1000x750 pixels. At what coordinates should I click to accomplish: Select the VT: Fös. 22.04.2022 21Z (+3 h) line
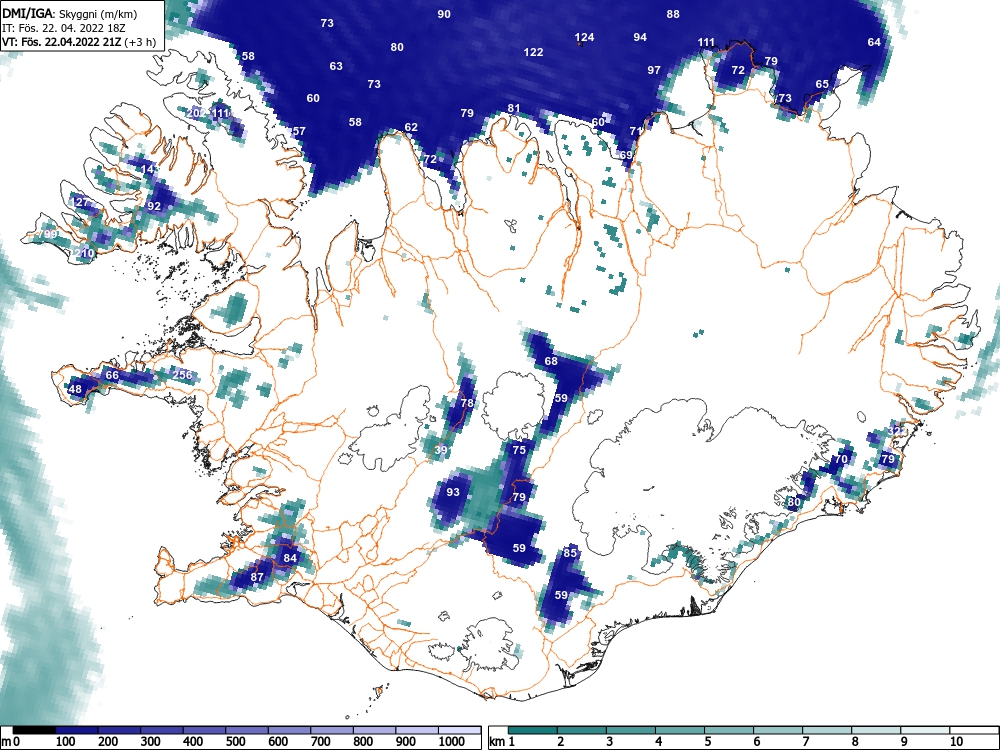pyautogui.click(x=79, y=42)
